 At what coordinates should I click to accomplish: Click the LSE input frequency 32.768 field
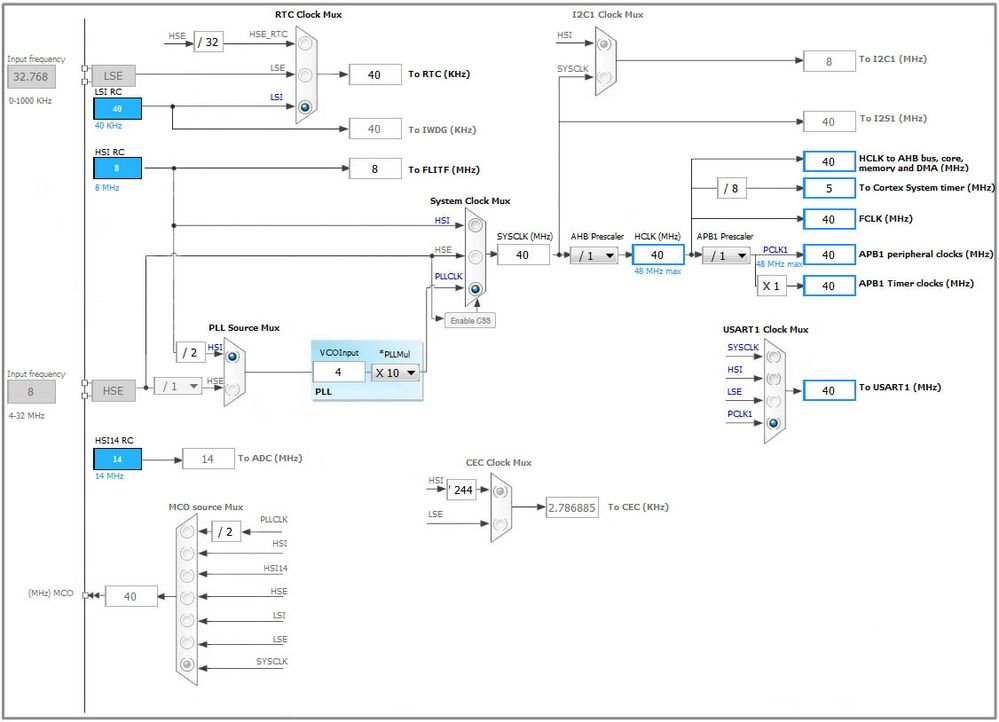(31, 76)
